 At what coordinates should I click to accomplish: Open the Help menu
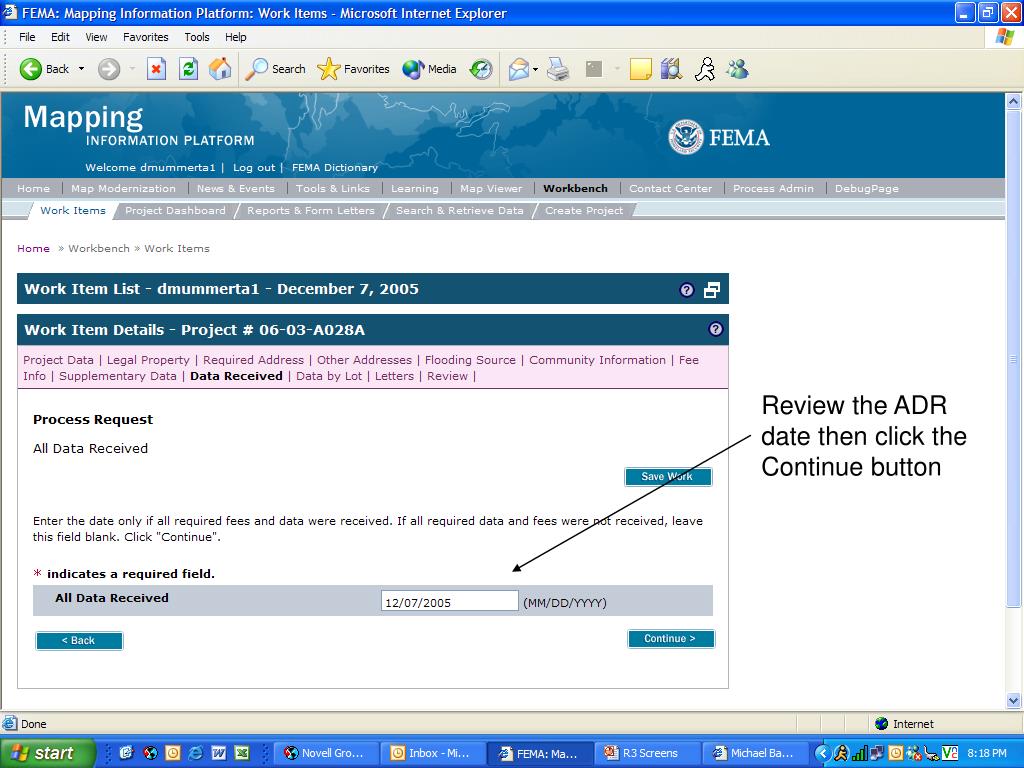(x=236, y=37)
